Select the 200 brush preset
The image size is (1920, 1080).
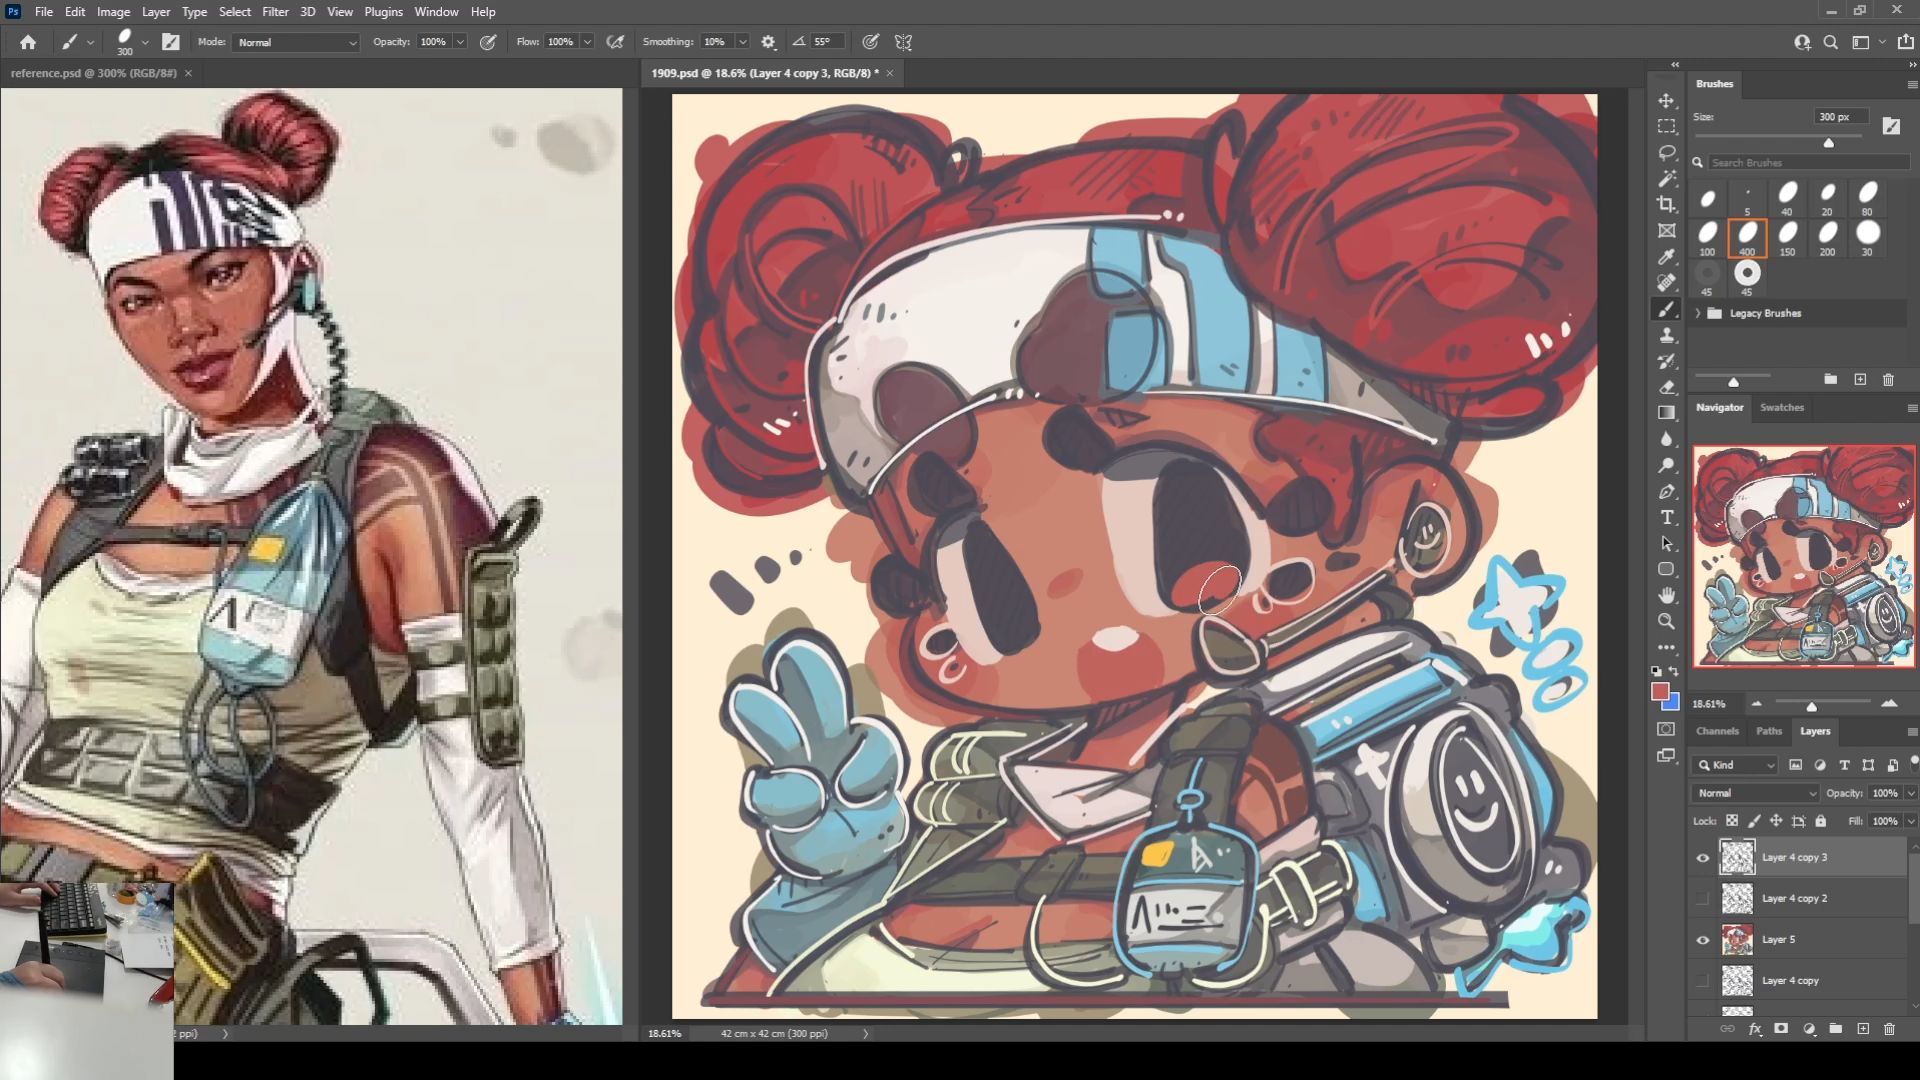[x=1827, y=238]
